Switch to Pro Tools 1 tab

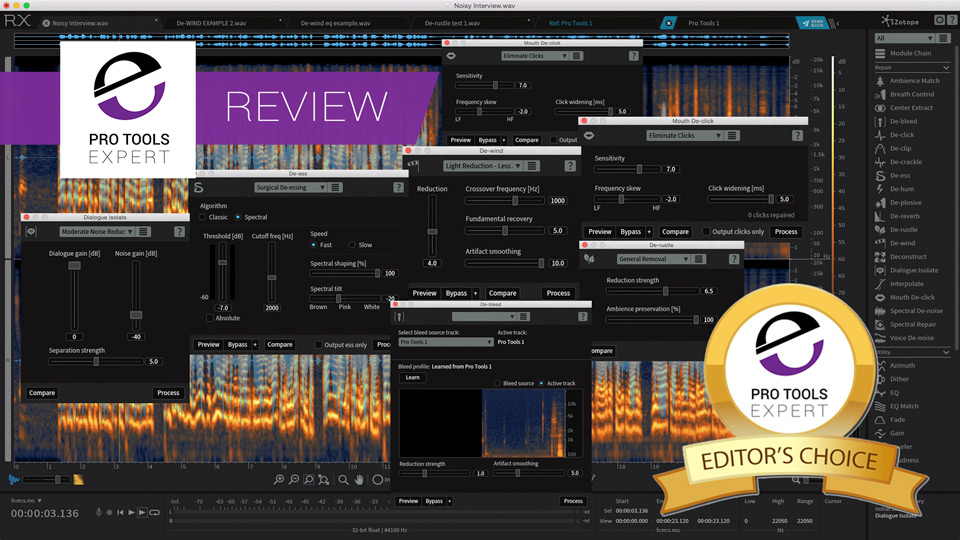[x=703, y=23]
